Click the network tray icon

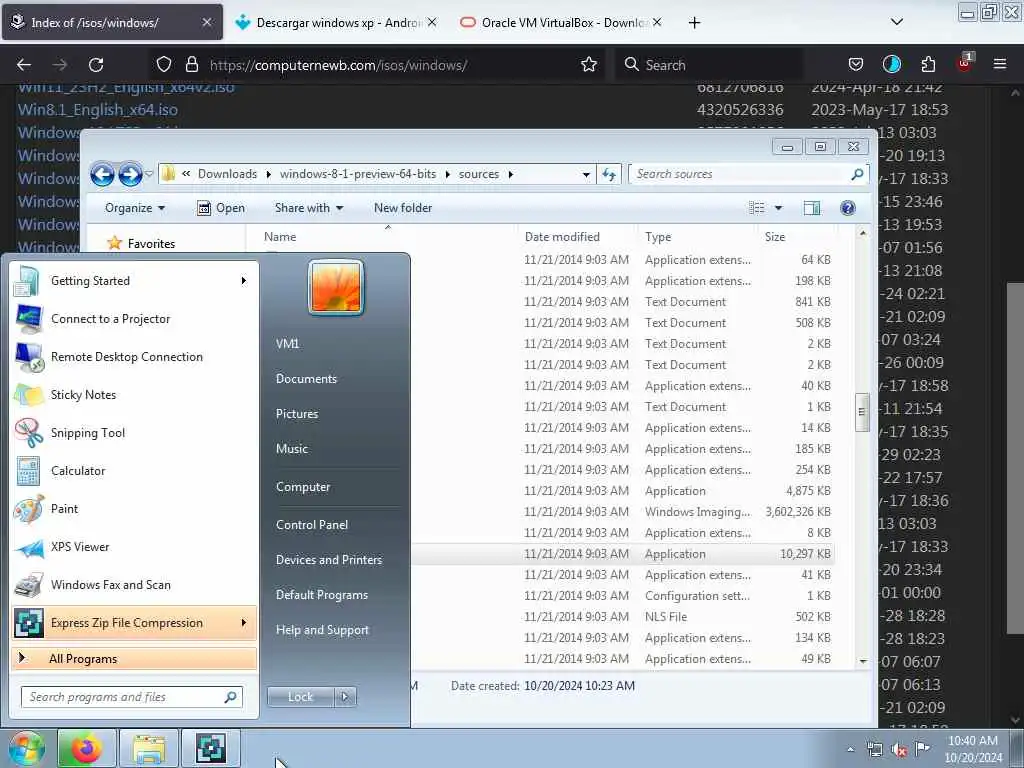coord(874,749)
